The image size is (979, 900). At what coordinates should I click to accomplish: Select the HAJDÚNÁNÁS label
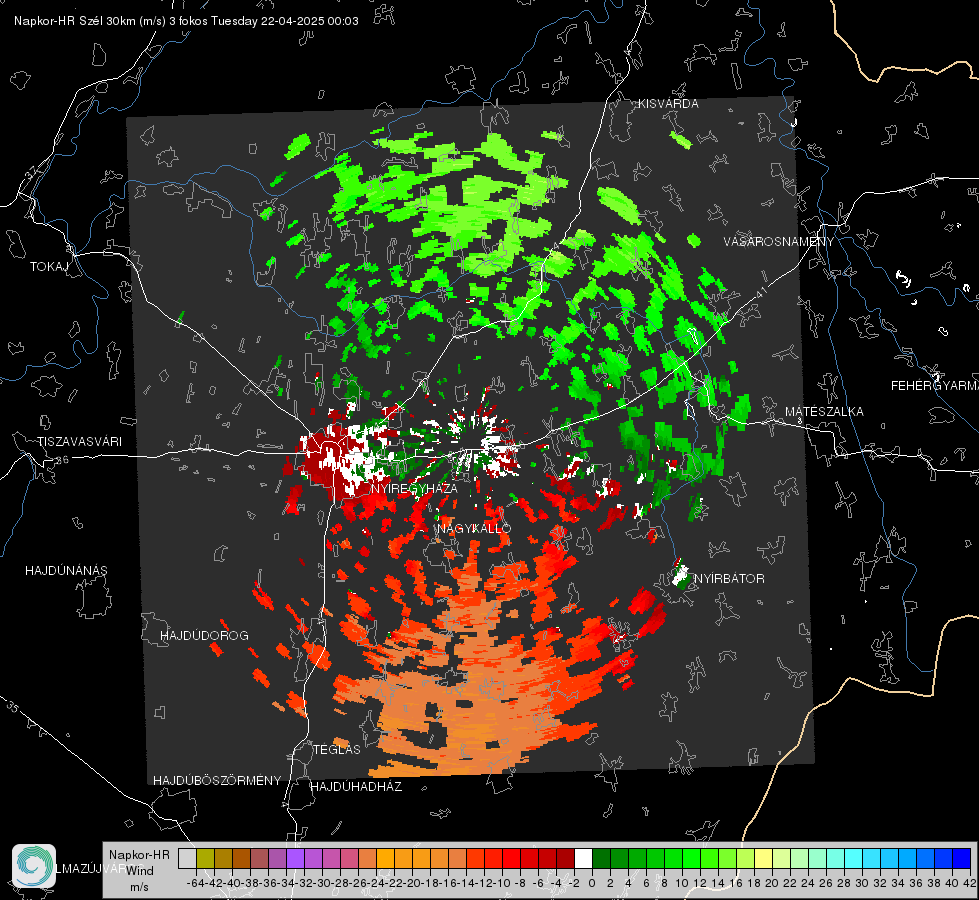pyautogui.click(x=66, y=571)
